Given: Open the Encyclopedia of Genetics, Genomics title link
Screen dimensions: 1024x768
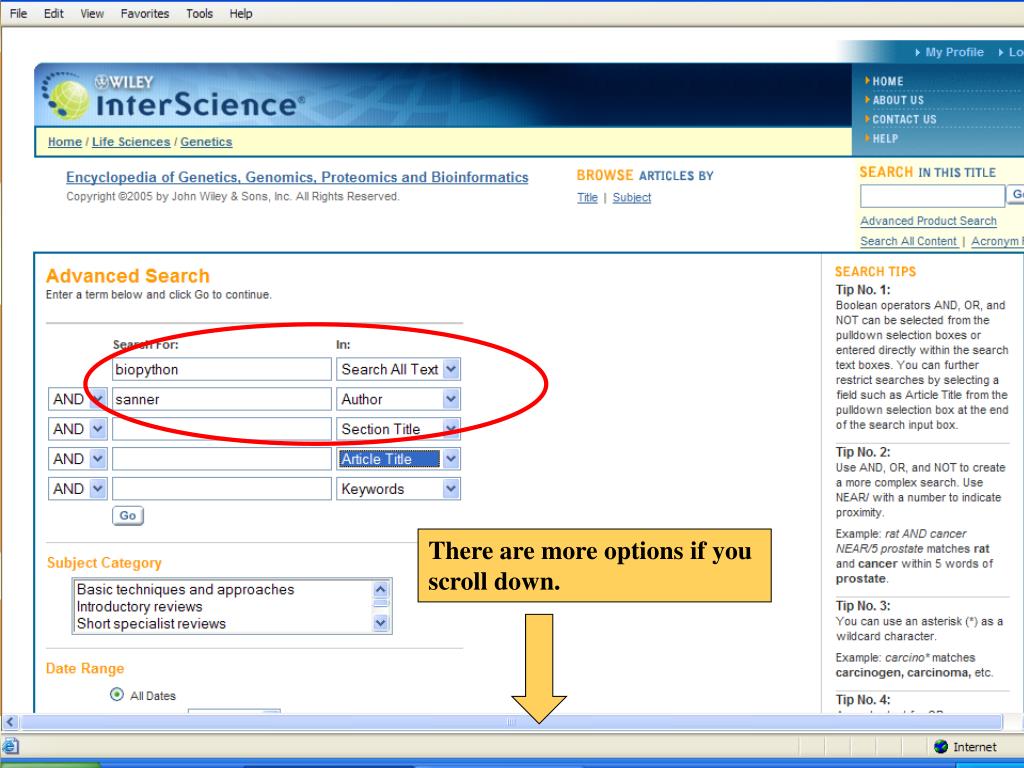Looking at the screenshot, I should coord(297,177).
